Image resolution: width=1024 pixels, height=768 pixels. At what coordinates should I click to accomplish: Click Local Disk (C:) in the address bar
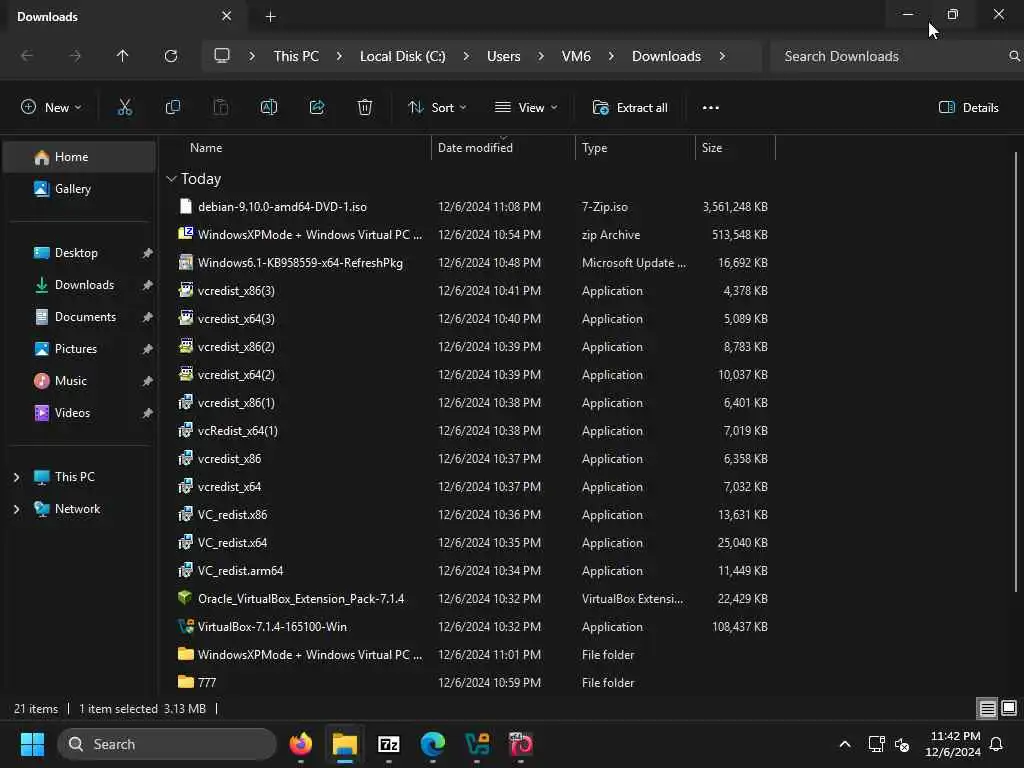402,56
